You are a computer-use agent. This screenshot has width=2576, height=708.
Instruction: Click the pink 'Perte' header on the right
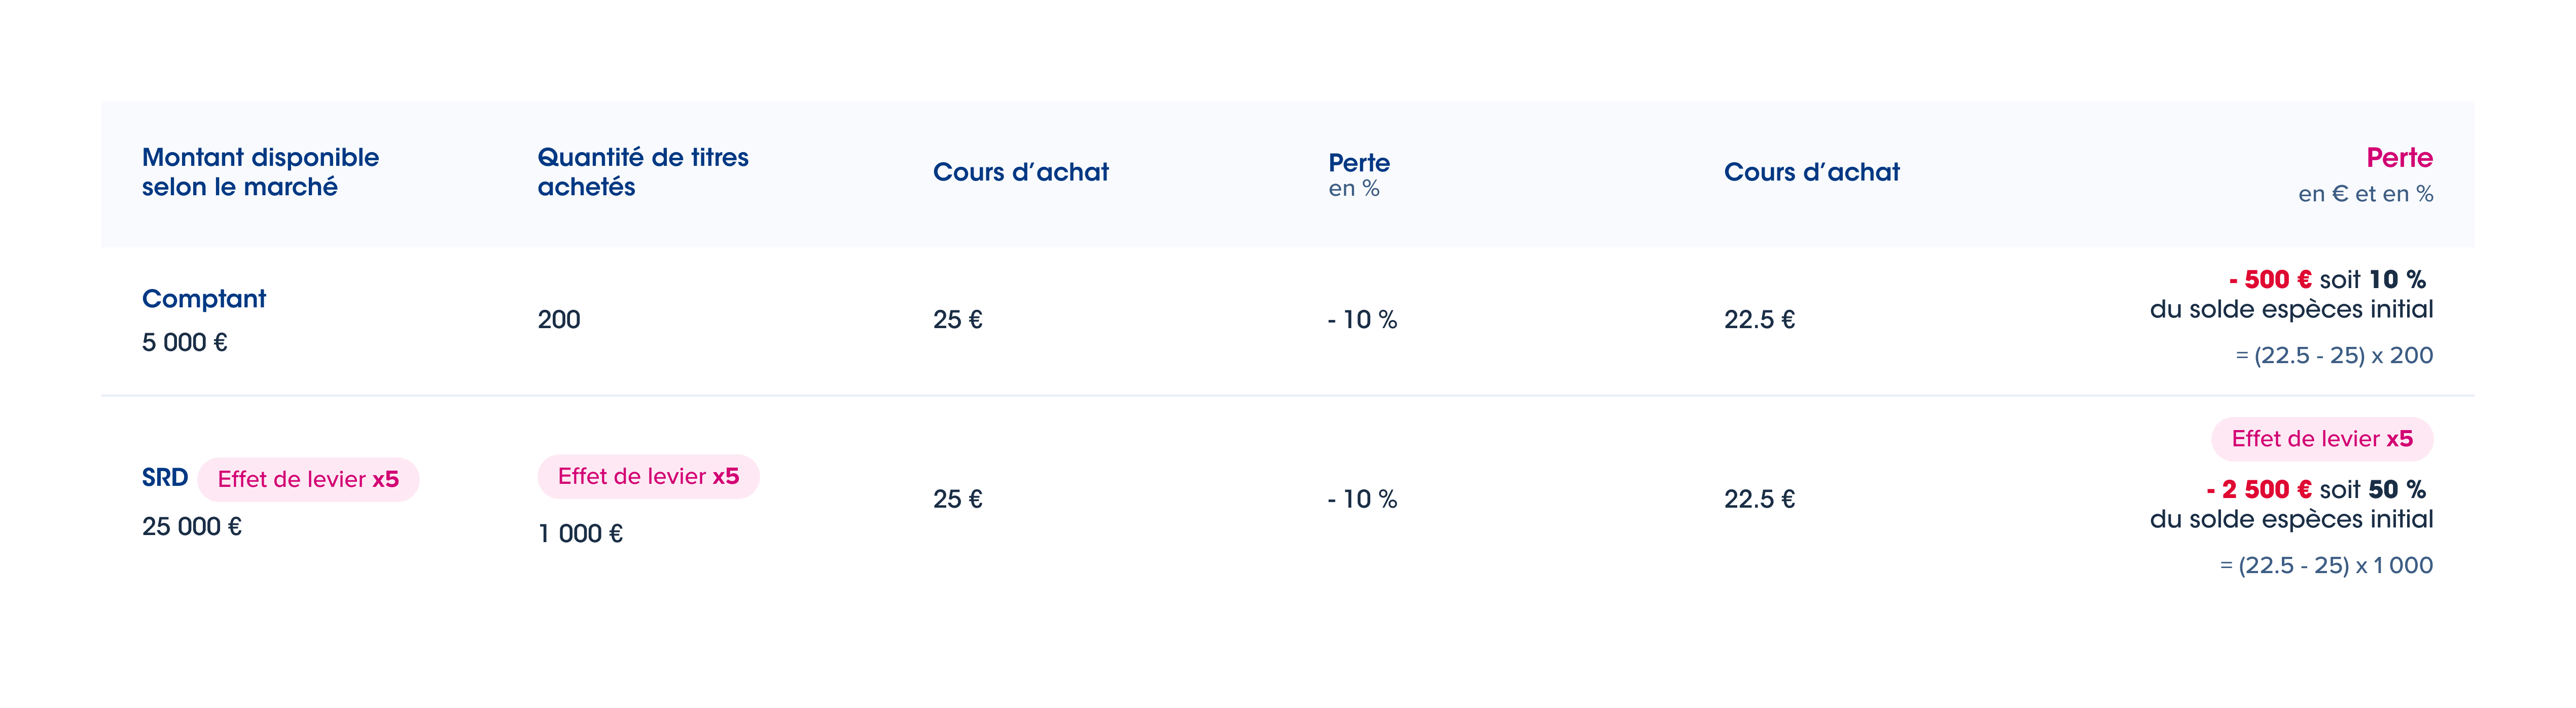(x=2398, y=158)
